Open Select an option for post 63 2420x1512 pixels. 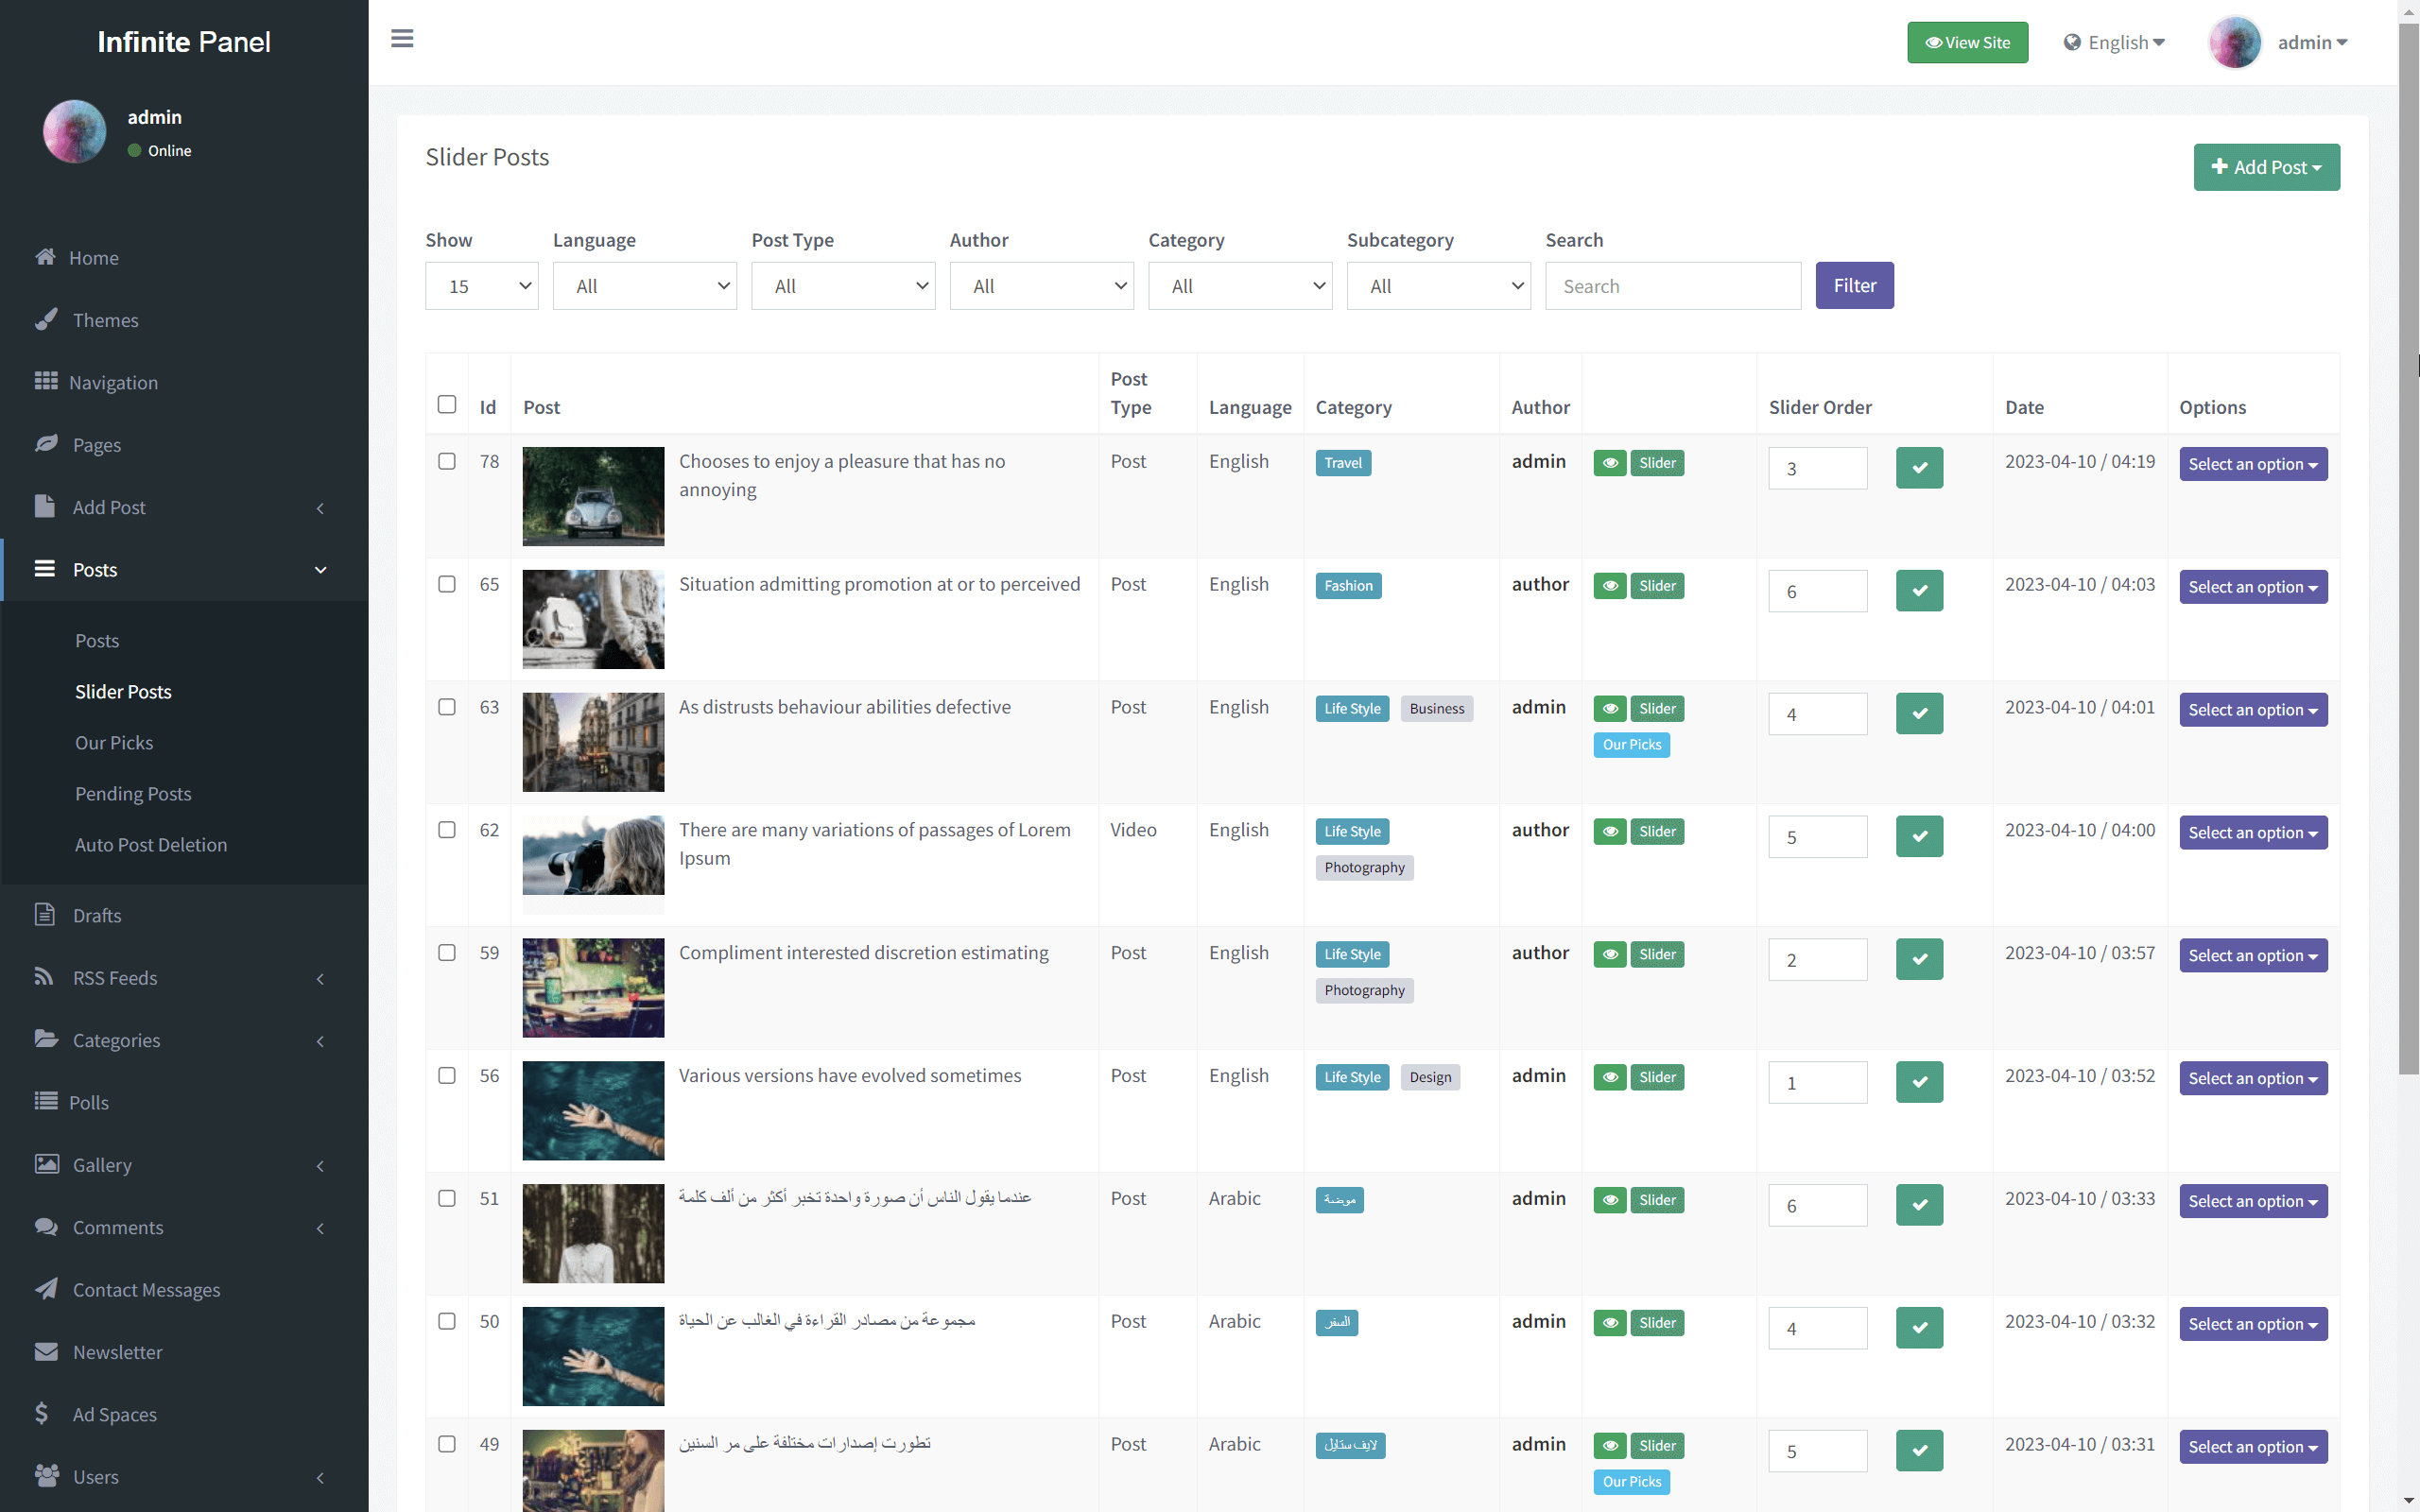[2252, 709]
